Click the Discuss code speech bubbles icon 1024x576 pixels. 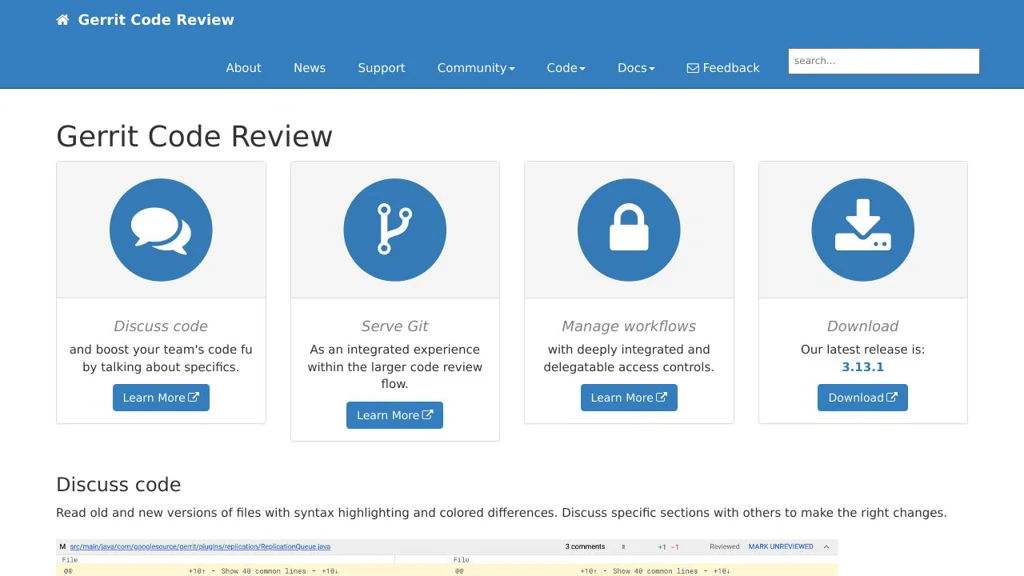click(161, 230)
